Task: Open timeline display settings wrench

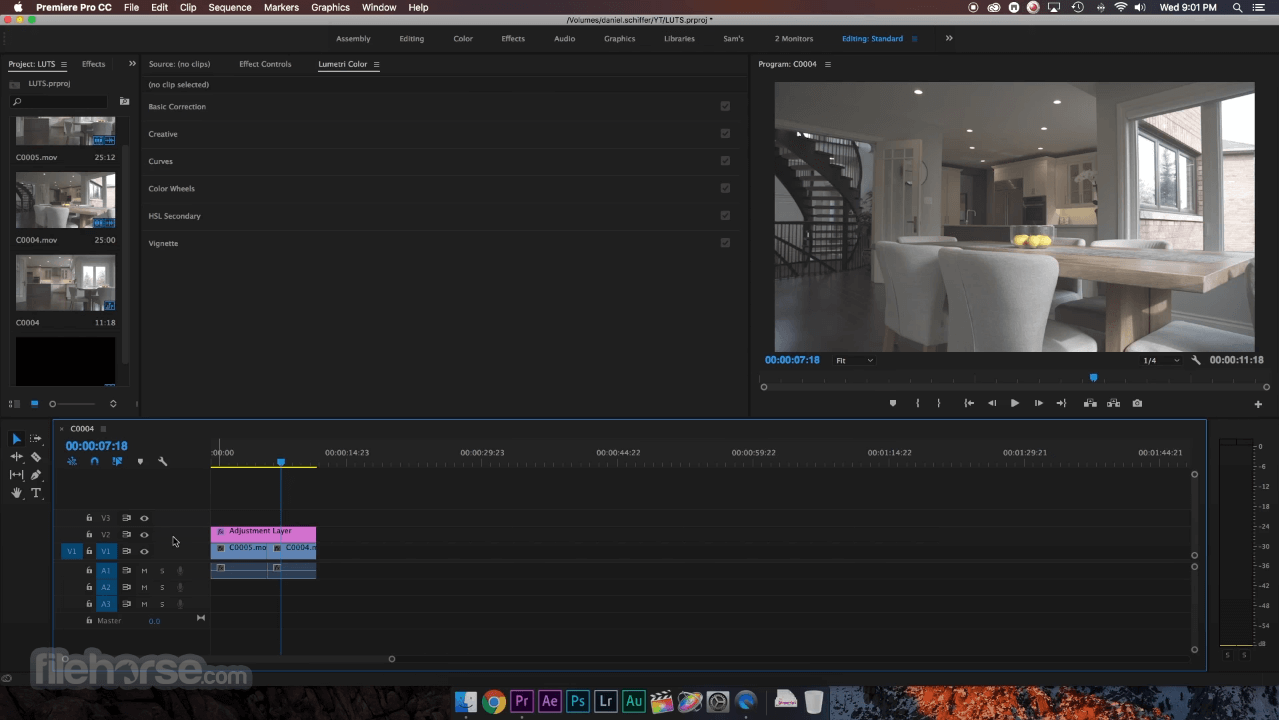Action: pos(162,461)
